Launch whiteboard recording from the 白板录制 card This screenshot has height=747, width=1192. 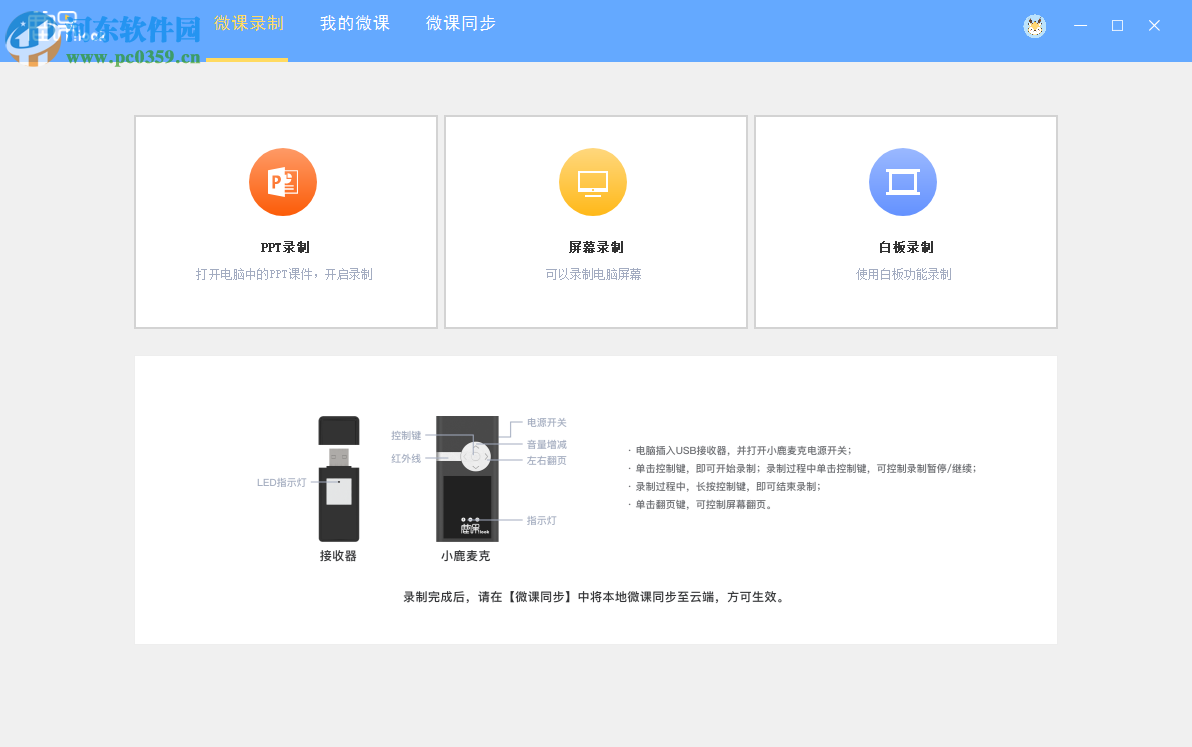tap(905, 221)
